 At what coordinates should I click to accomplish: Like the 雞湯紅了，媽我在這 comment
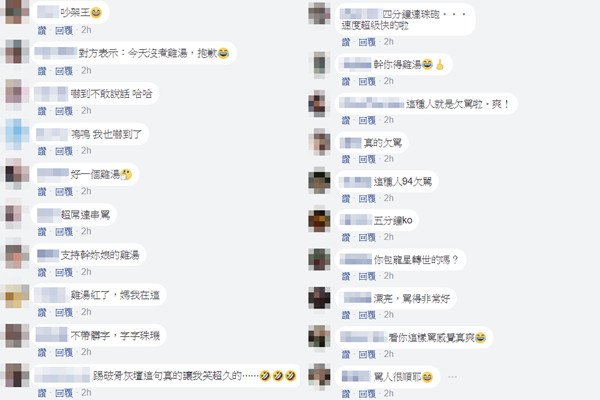pos(42,312)
